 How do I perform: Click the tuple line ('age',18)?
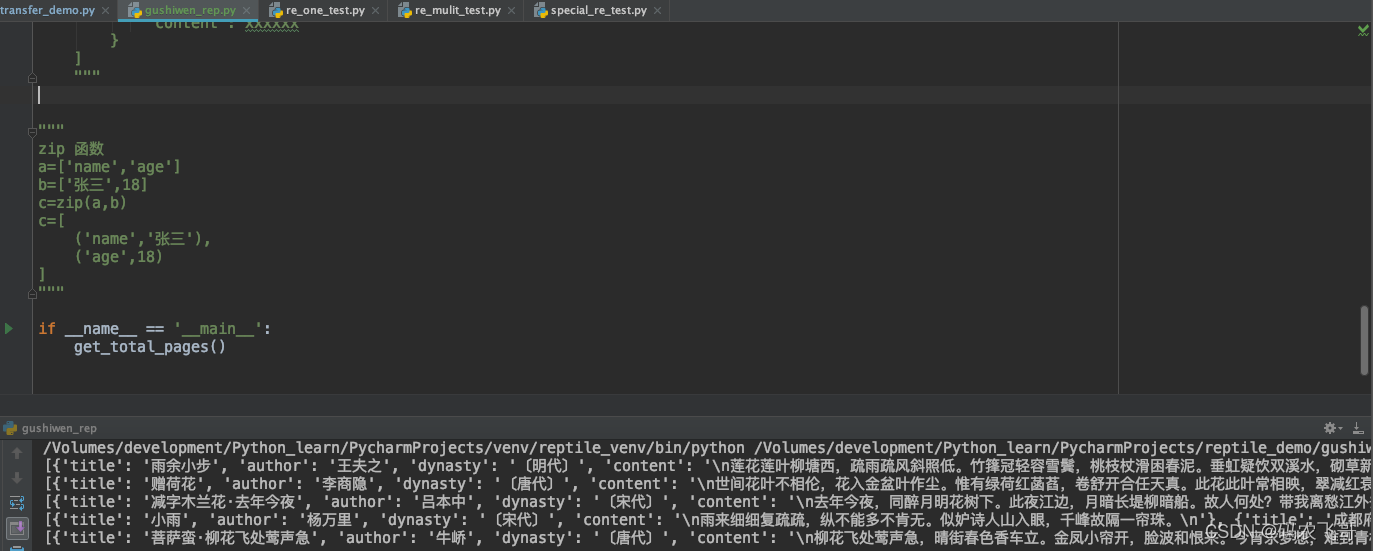tap(118, 257)
